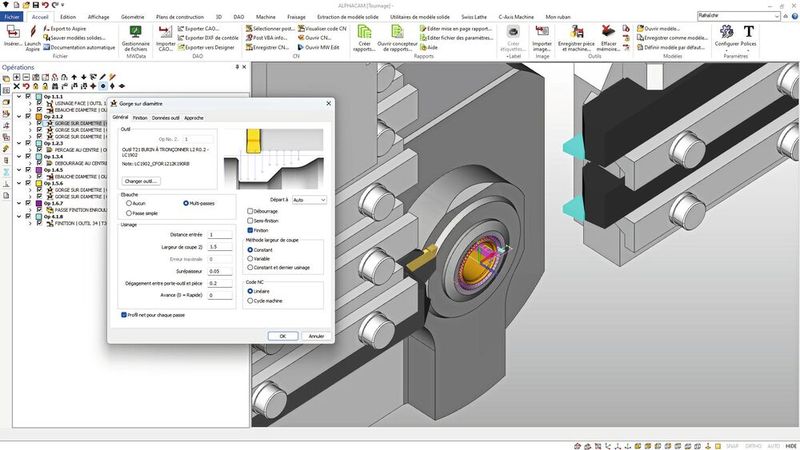Image resolution: width=800 pixels, height=450 pixels.
Task: Collapse the Op 2.1.2 tree node
Action: [19, 116]
